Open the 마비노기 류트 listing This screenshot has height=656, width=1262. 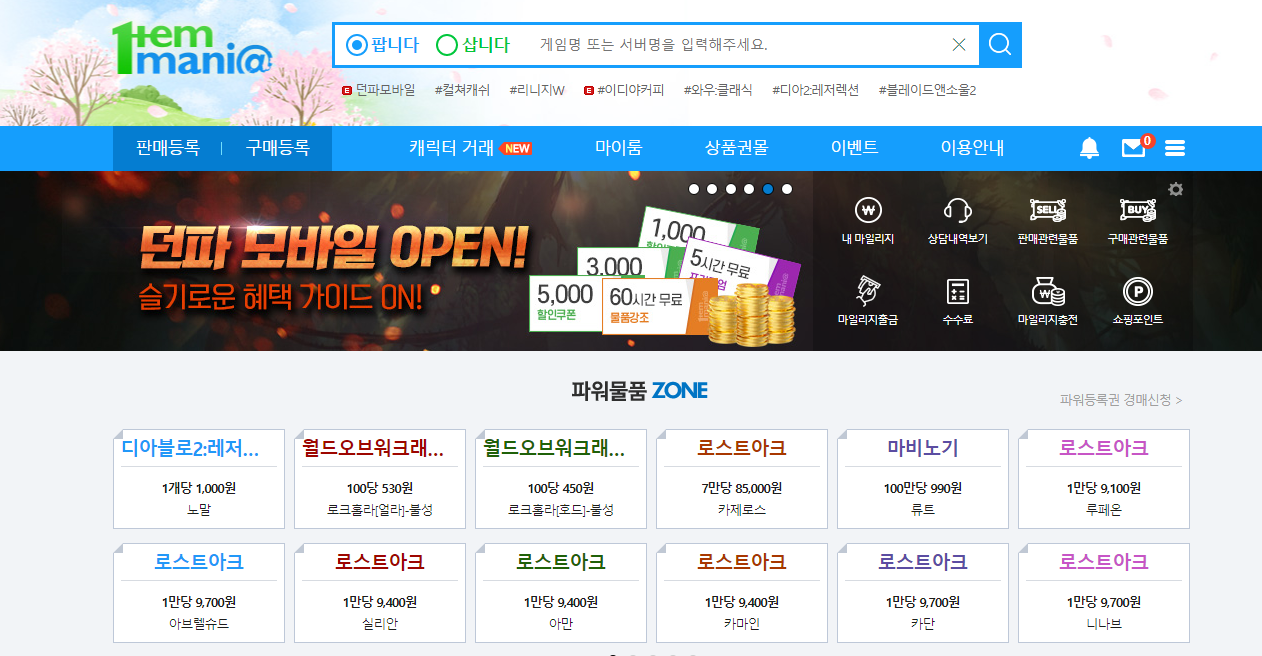point(923,479)
